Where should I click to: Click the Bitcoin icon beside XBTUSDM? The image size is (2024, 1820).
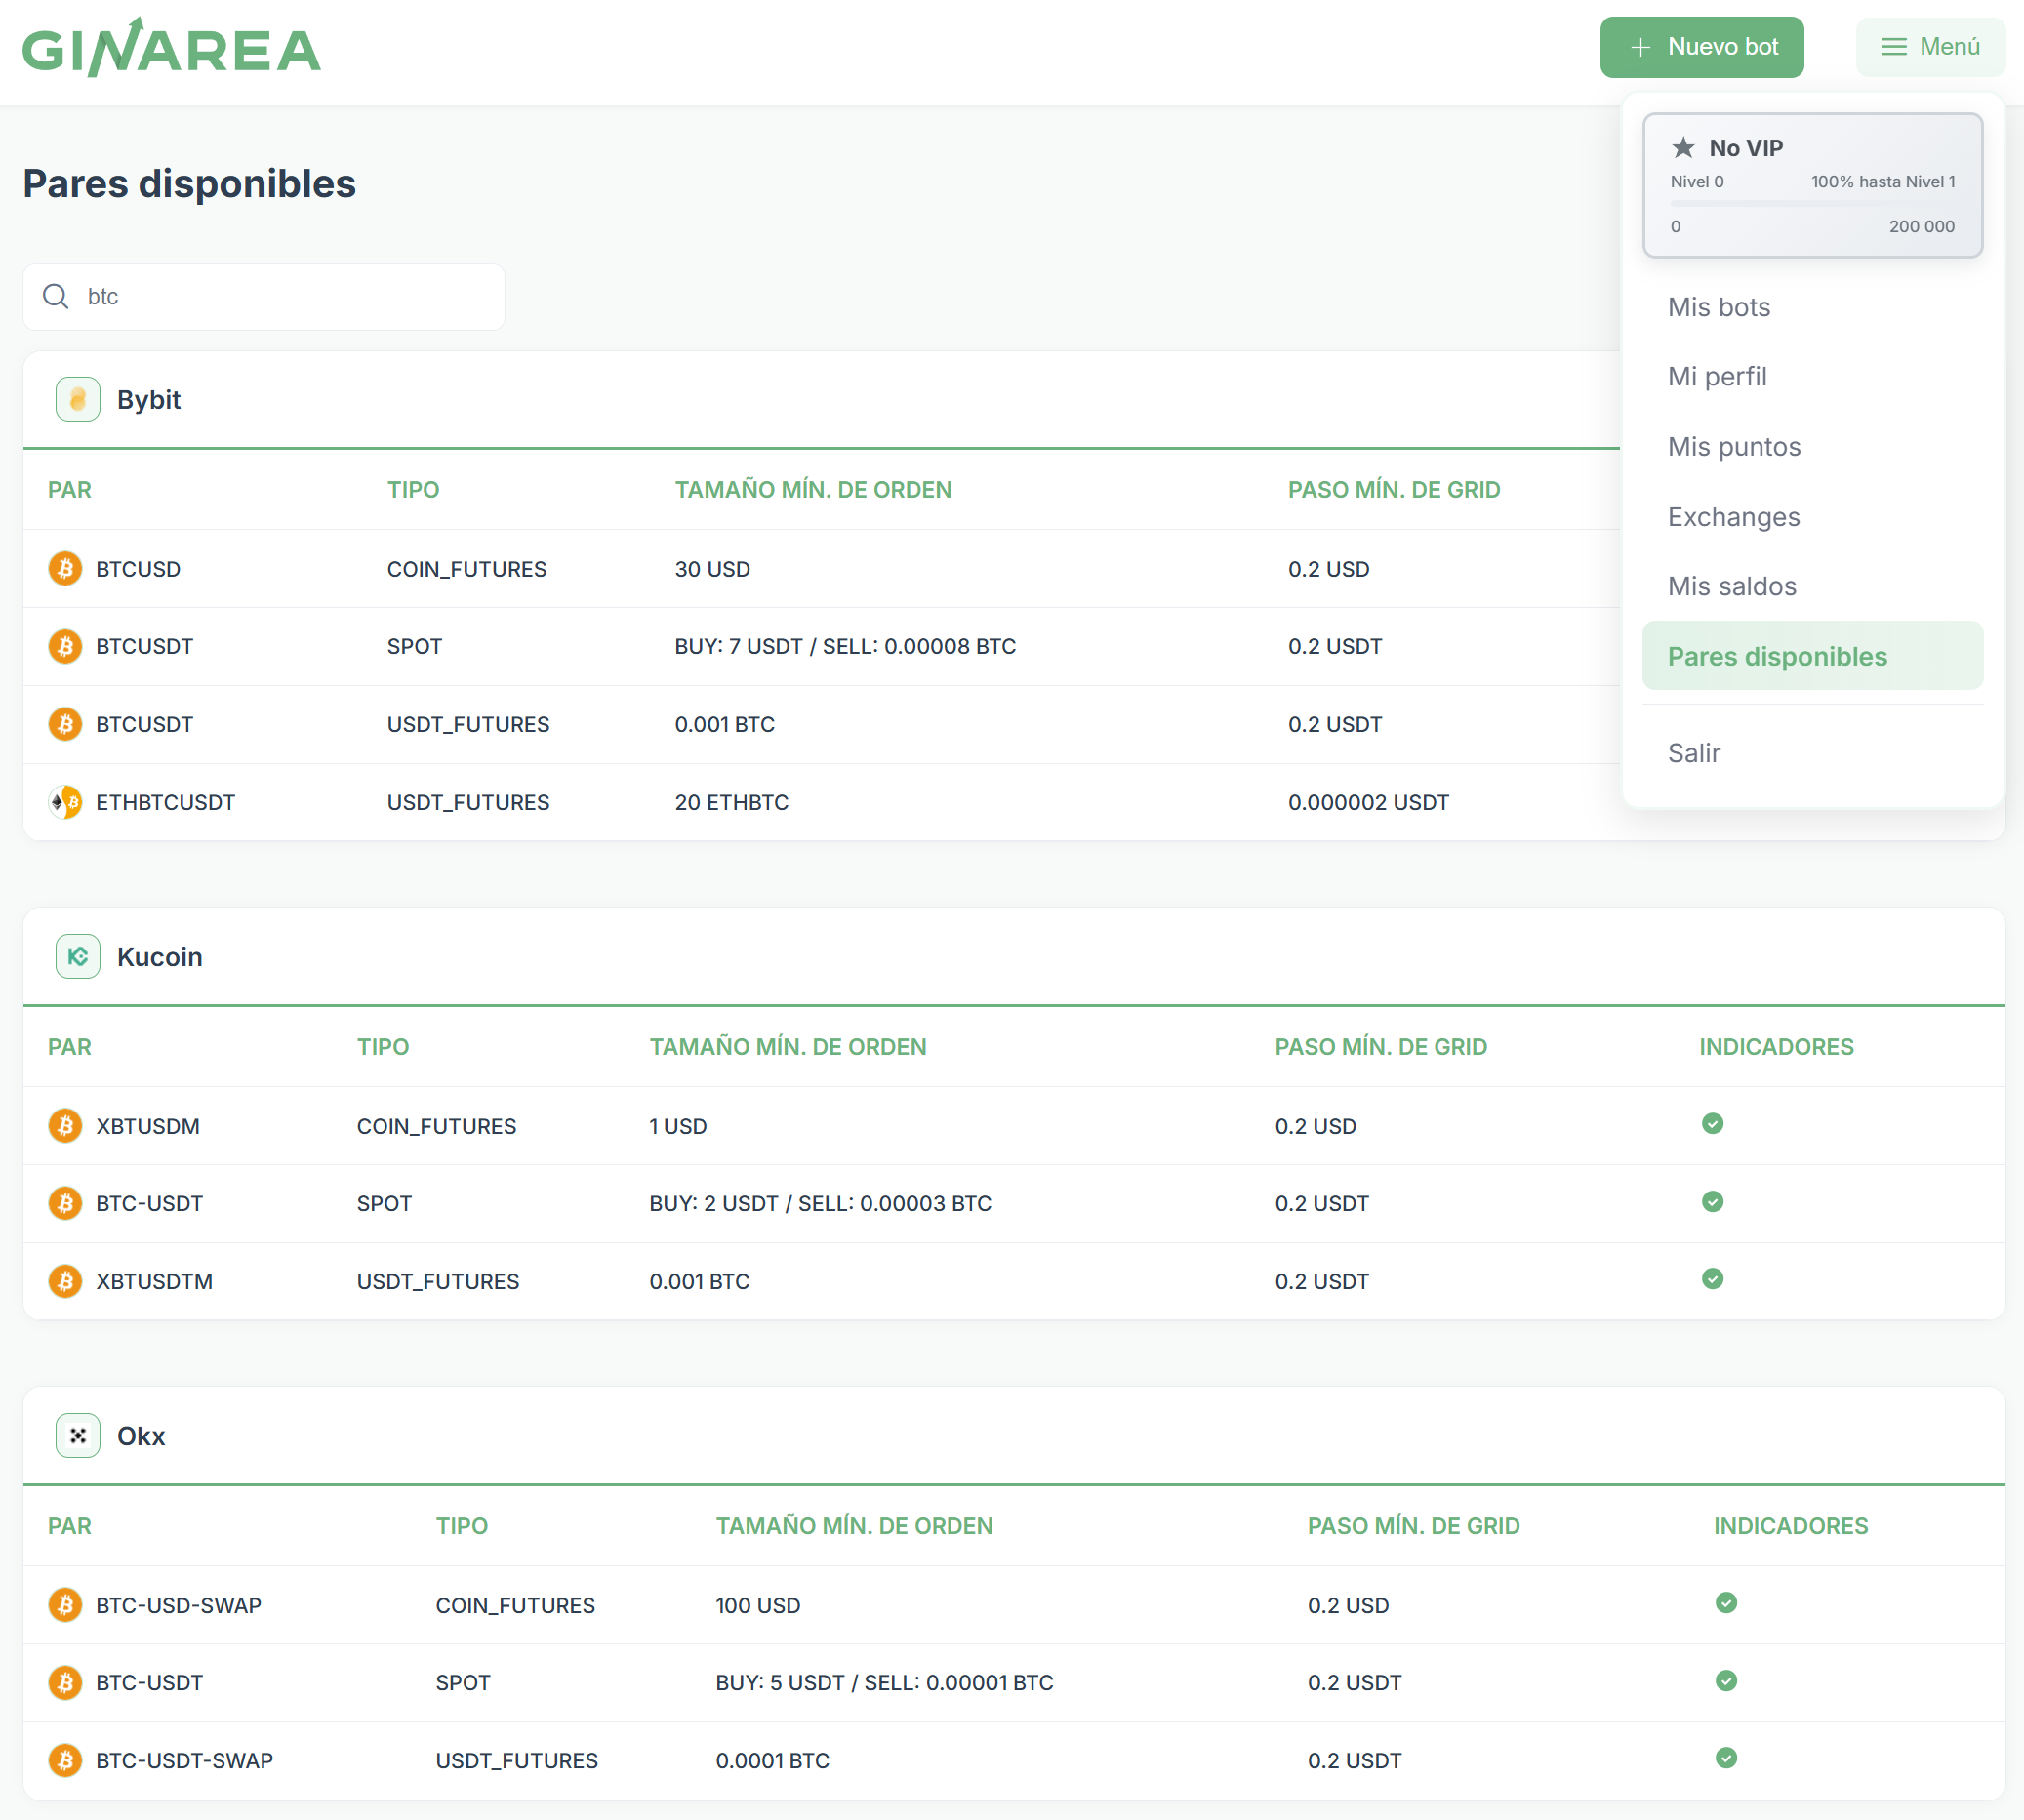pyautogui.click(x=66, y=1126)
